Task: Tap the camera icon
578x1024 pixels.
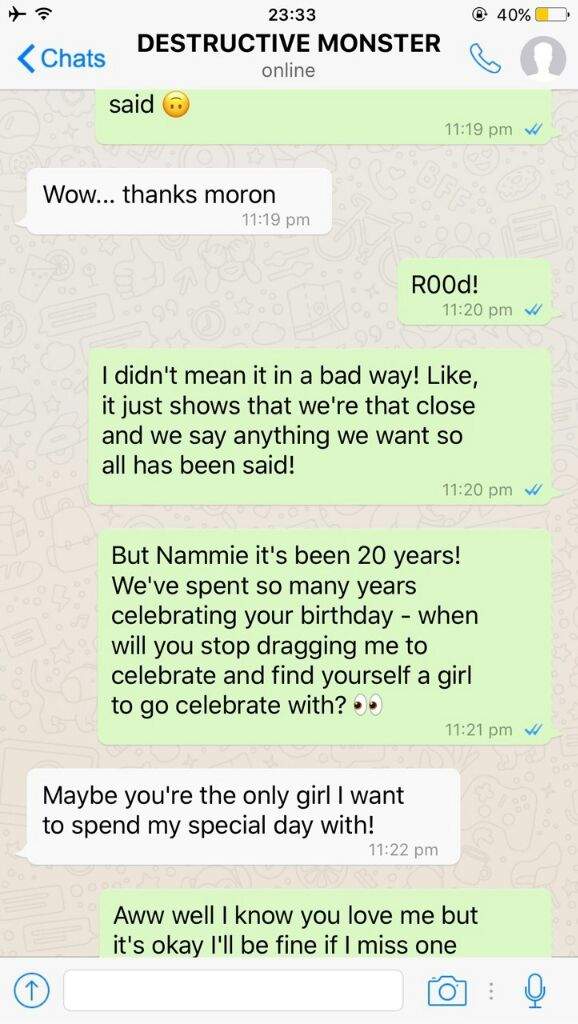Action: click(447, 991)
